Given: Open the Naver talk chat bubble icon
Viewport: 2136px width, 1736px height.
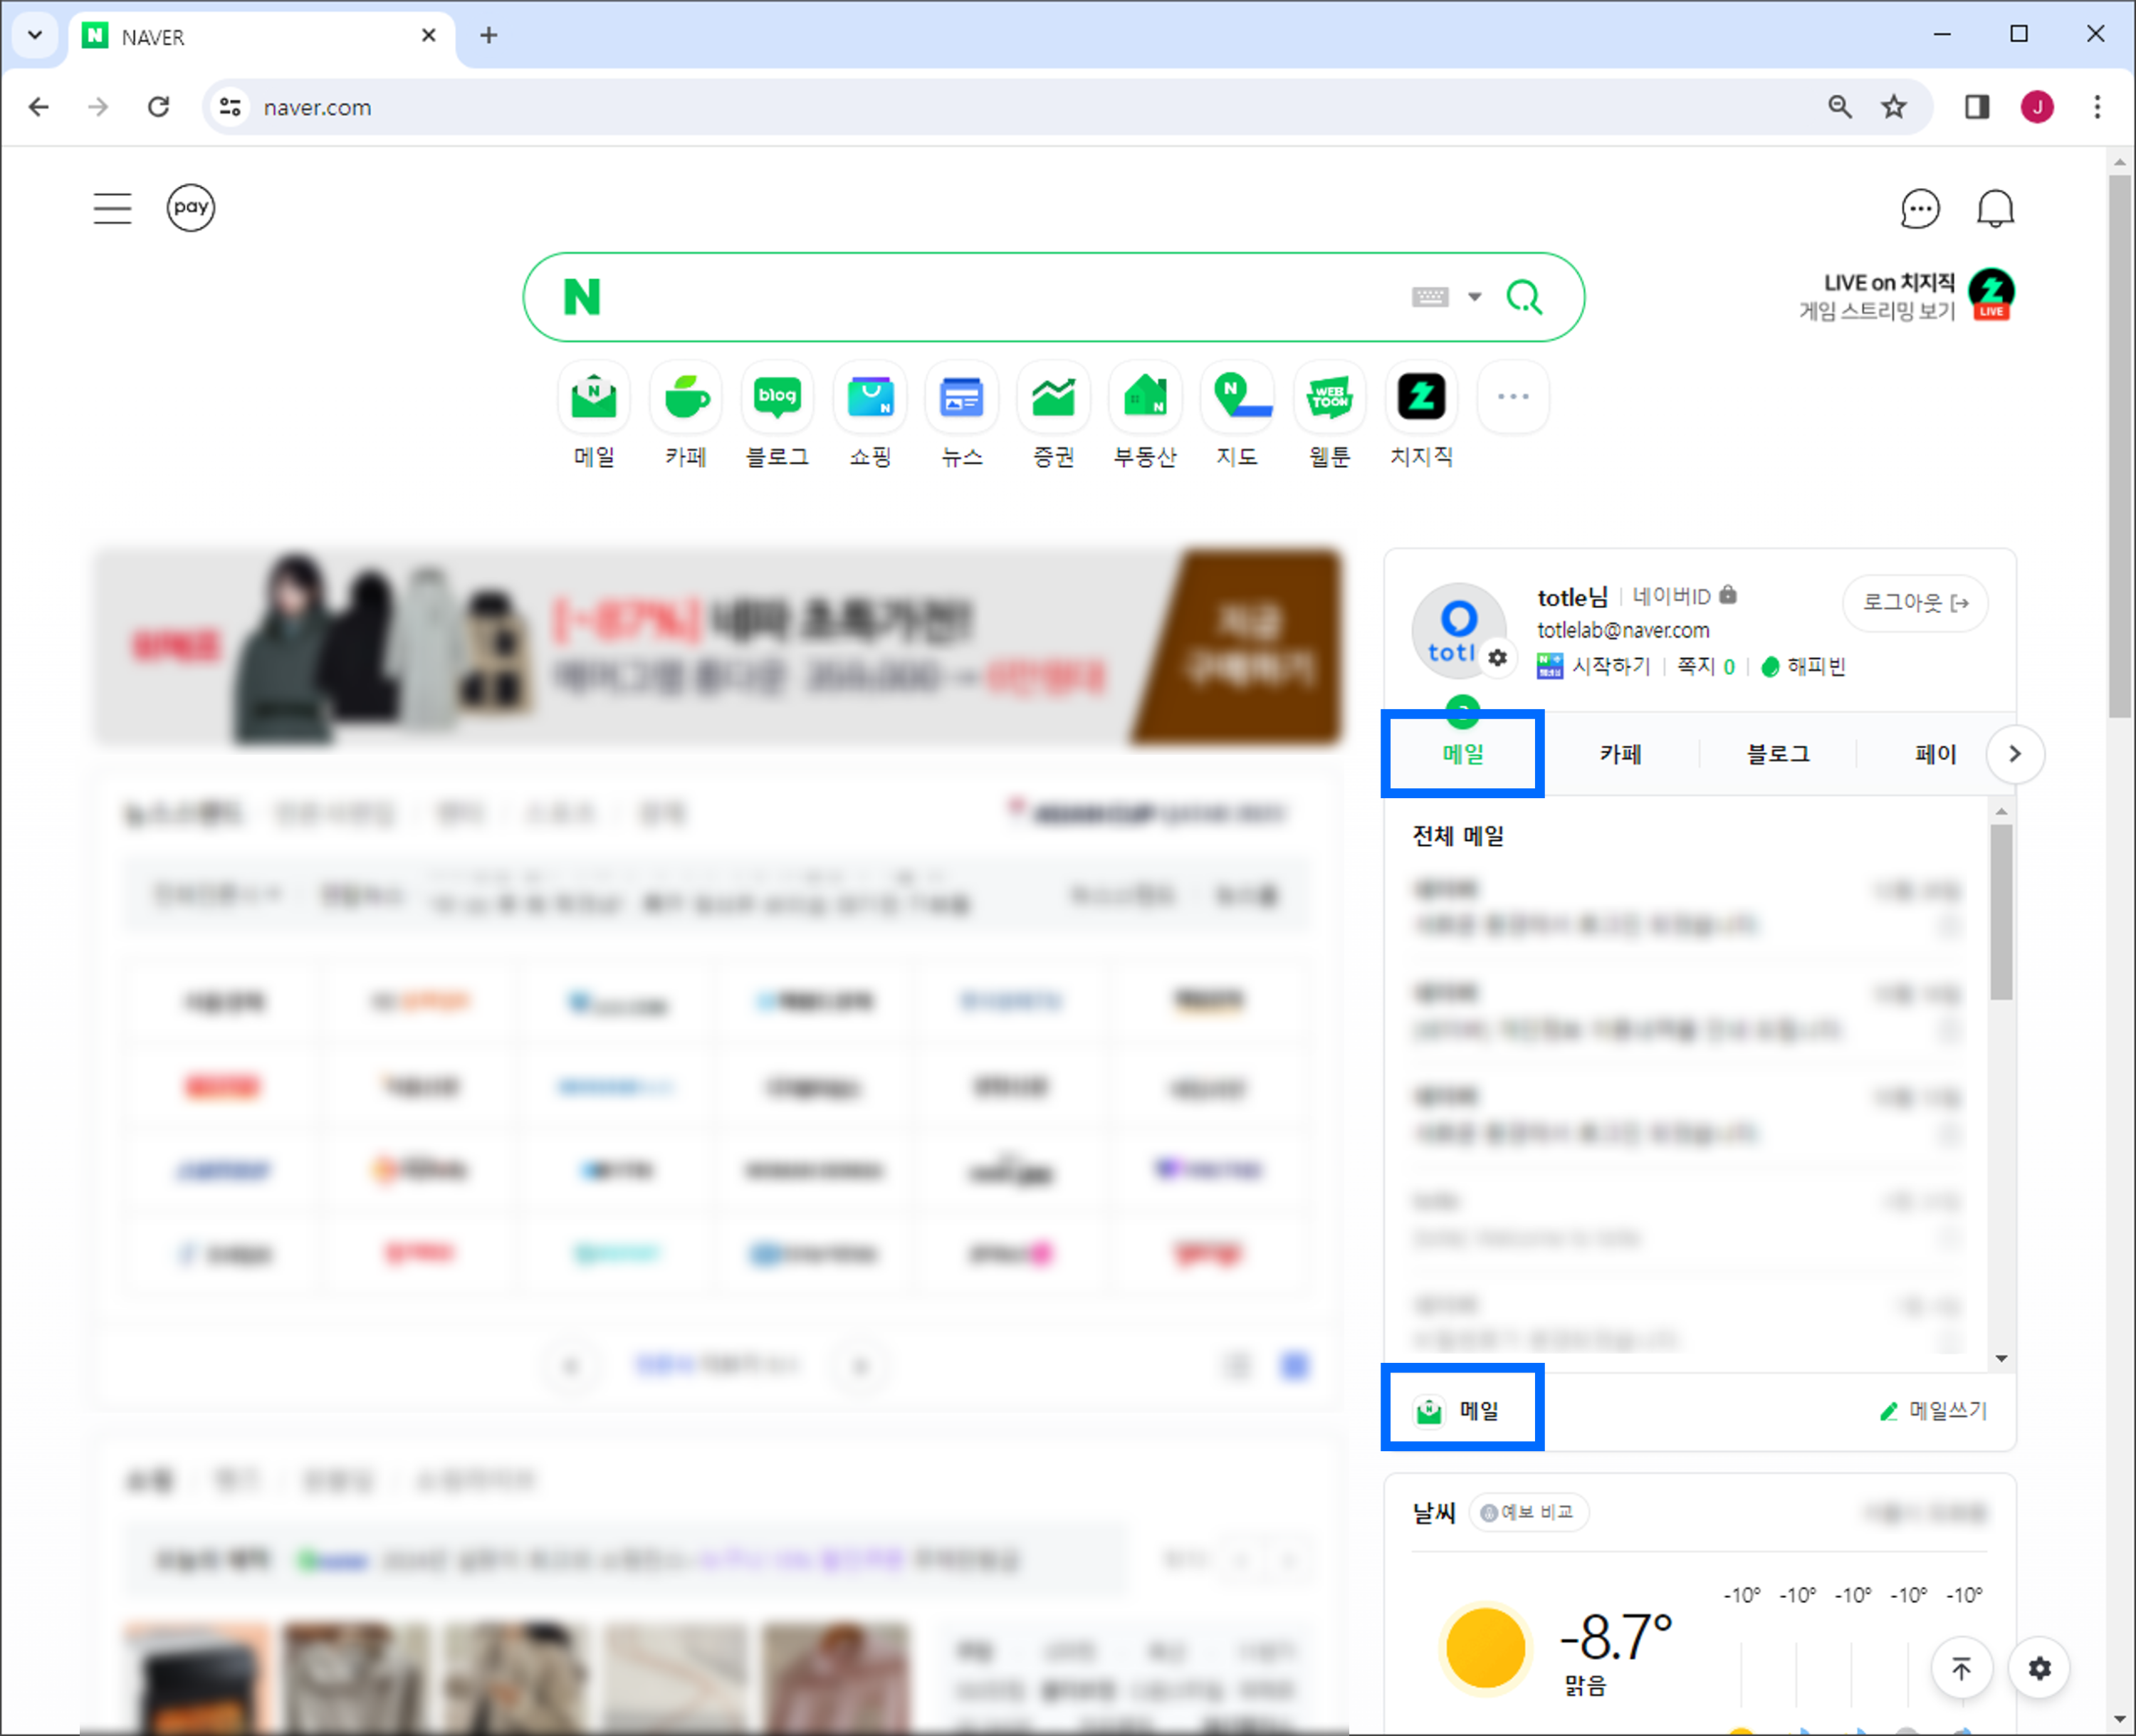Looking at the screenshot, I should (1919, 209).
